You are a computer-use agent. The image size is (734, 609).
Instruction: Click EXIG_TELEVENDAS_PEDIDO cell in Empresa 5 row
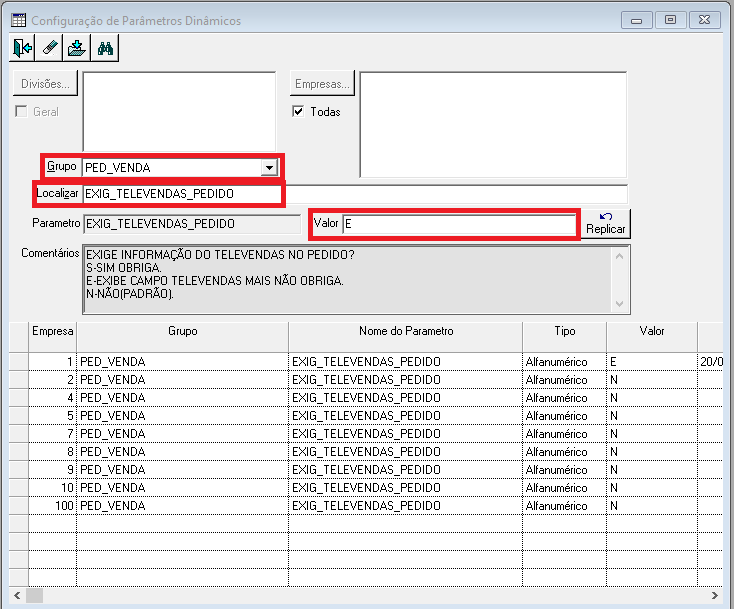point(406,415)
